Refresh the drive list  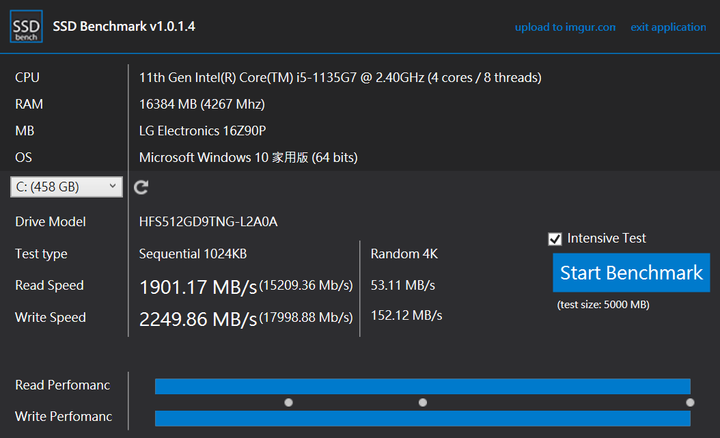(141, 187)
